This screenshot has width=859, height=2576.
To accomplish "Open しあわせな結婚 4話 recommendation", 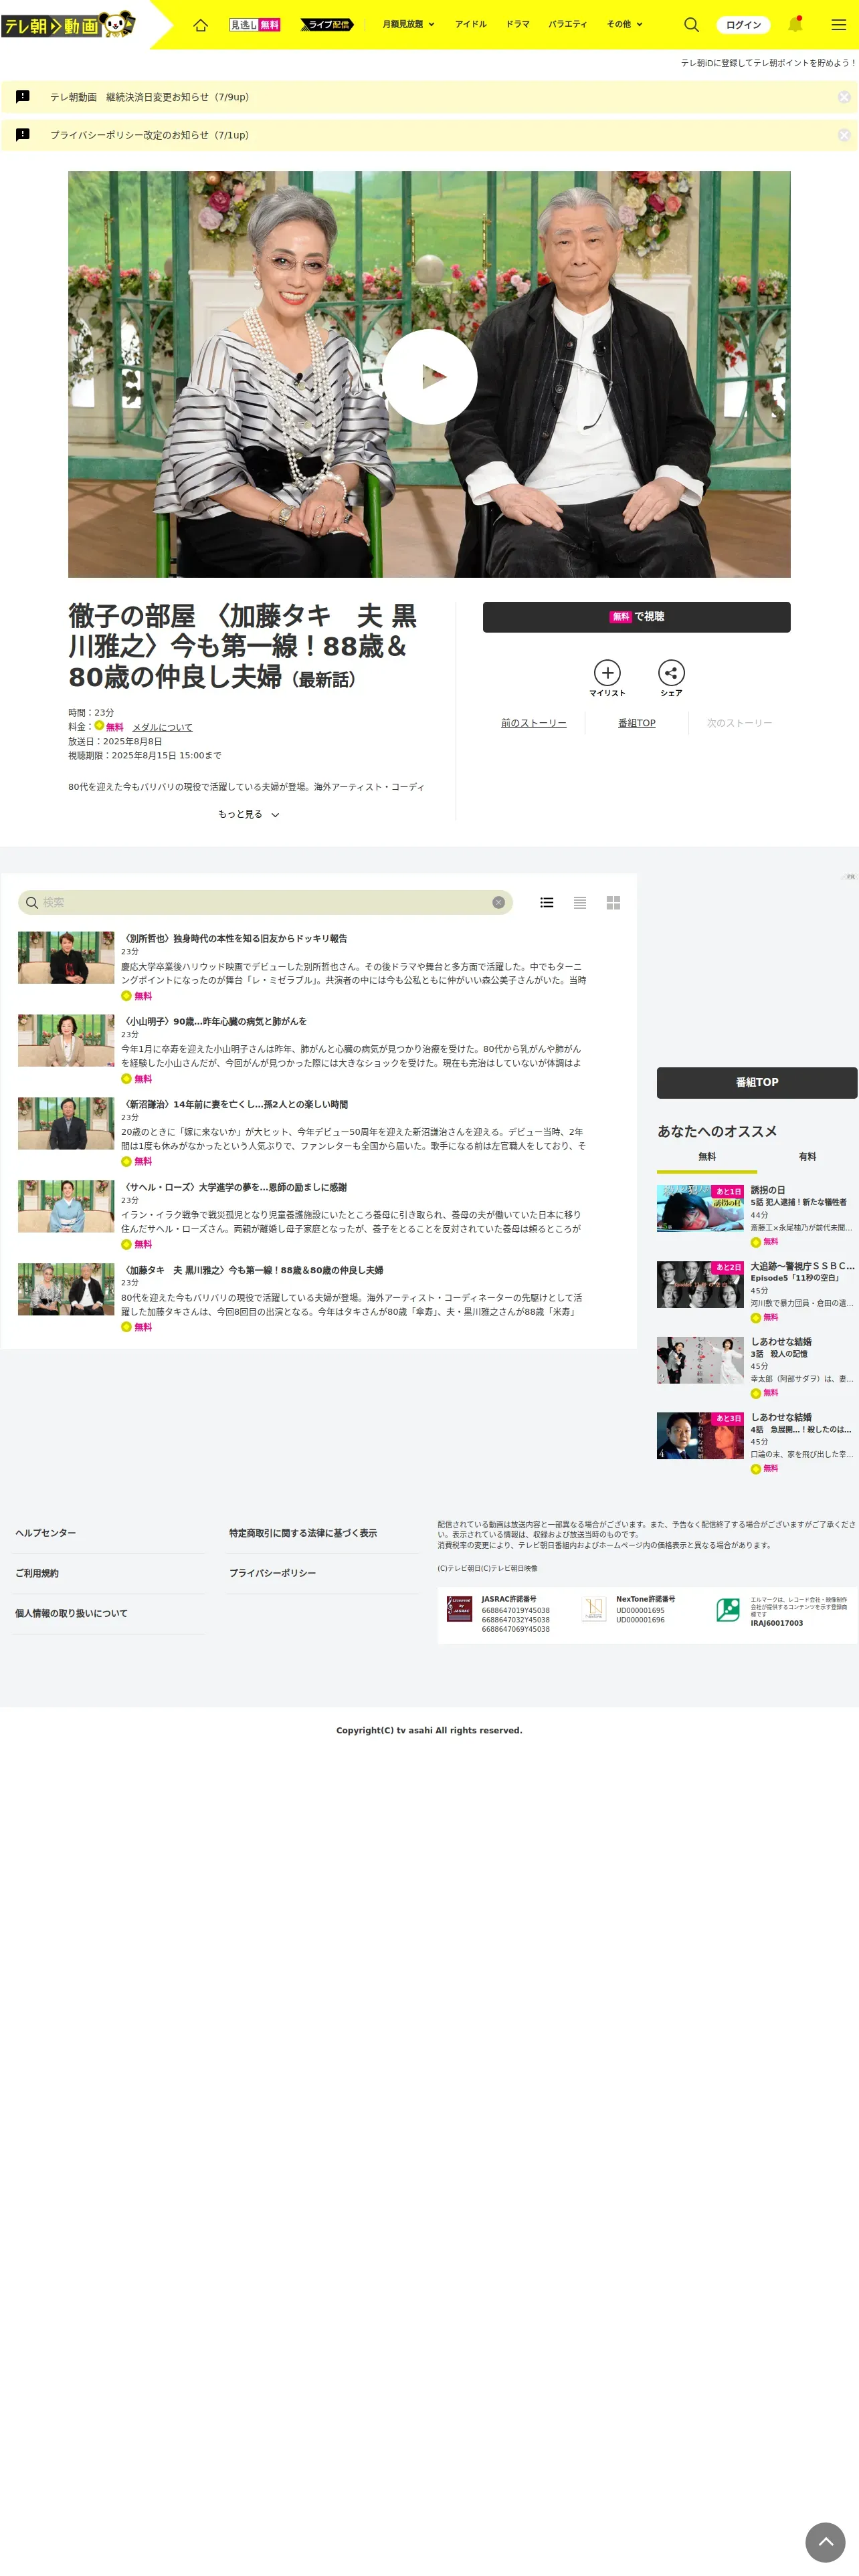I will tap(757, 1442).
